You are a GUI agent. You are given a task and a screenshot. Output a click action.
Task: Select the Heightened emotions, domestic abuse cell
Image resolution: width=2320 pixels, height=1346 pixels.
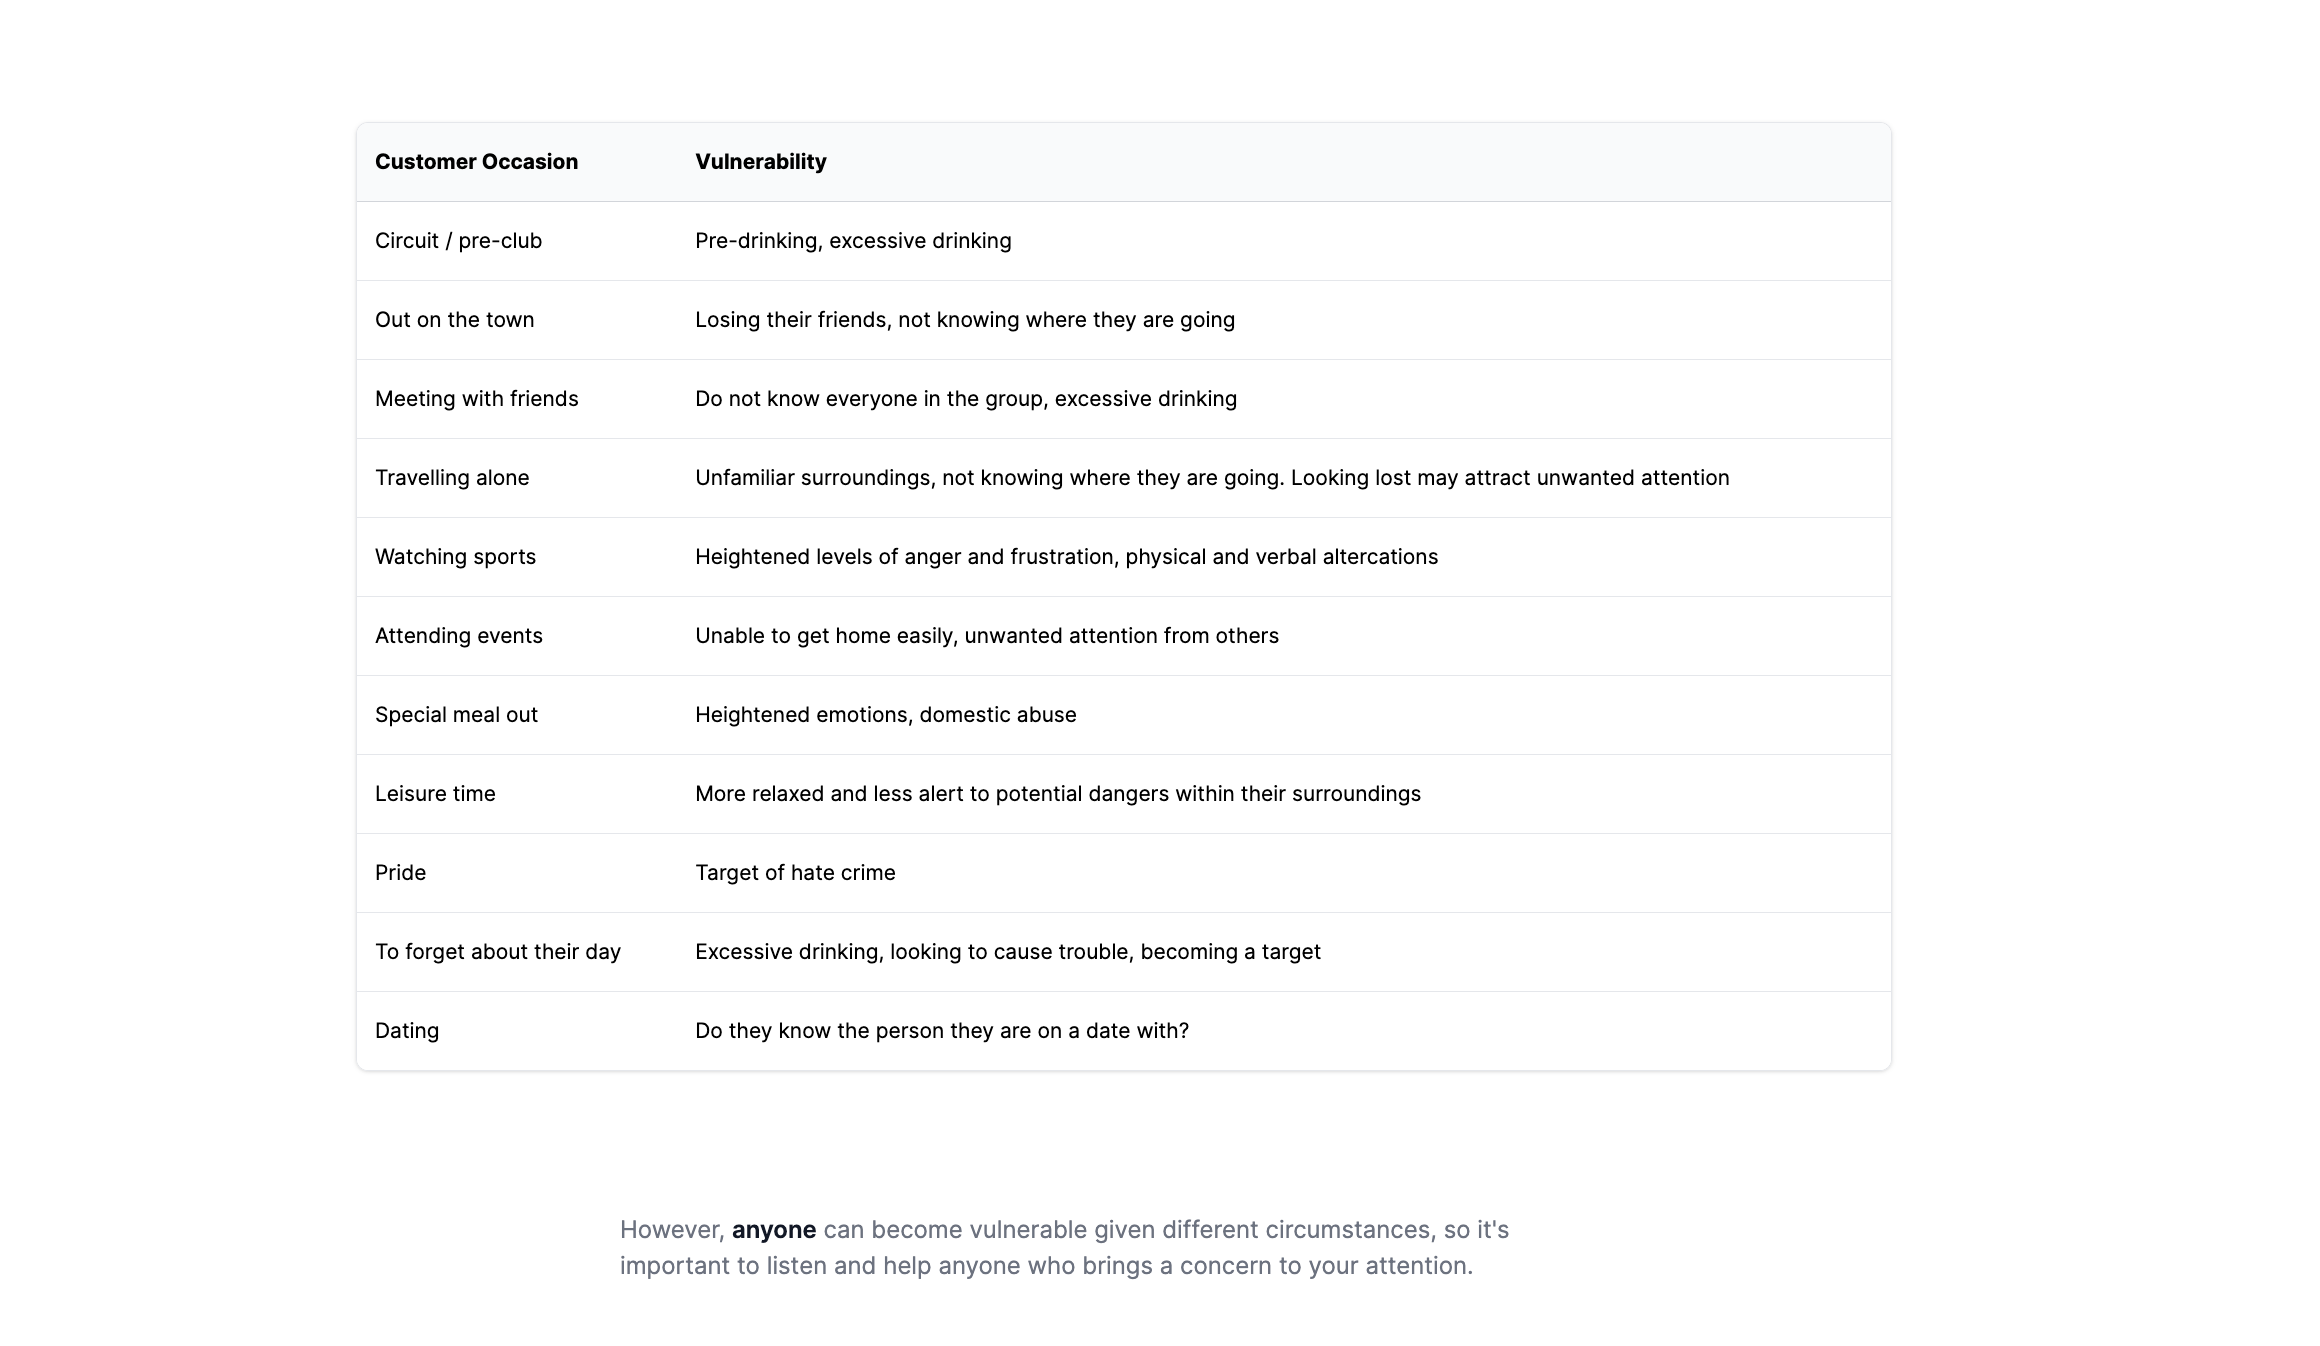pyautogui.click(x=885, y=715)
